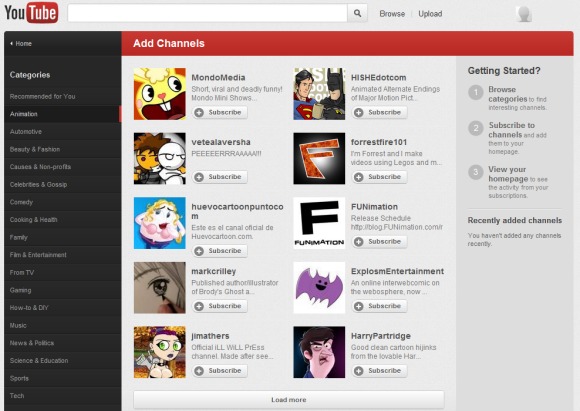Viewport: 580px width, 411px height.
Task: Click the search magnifier button
Action: point(357,13)
